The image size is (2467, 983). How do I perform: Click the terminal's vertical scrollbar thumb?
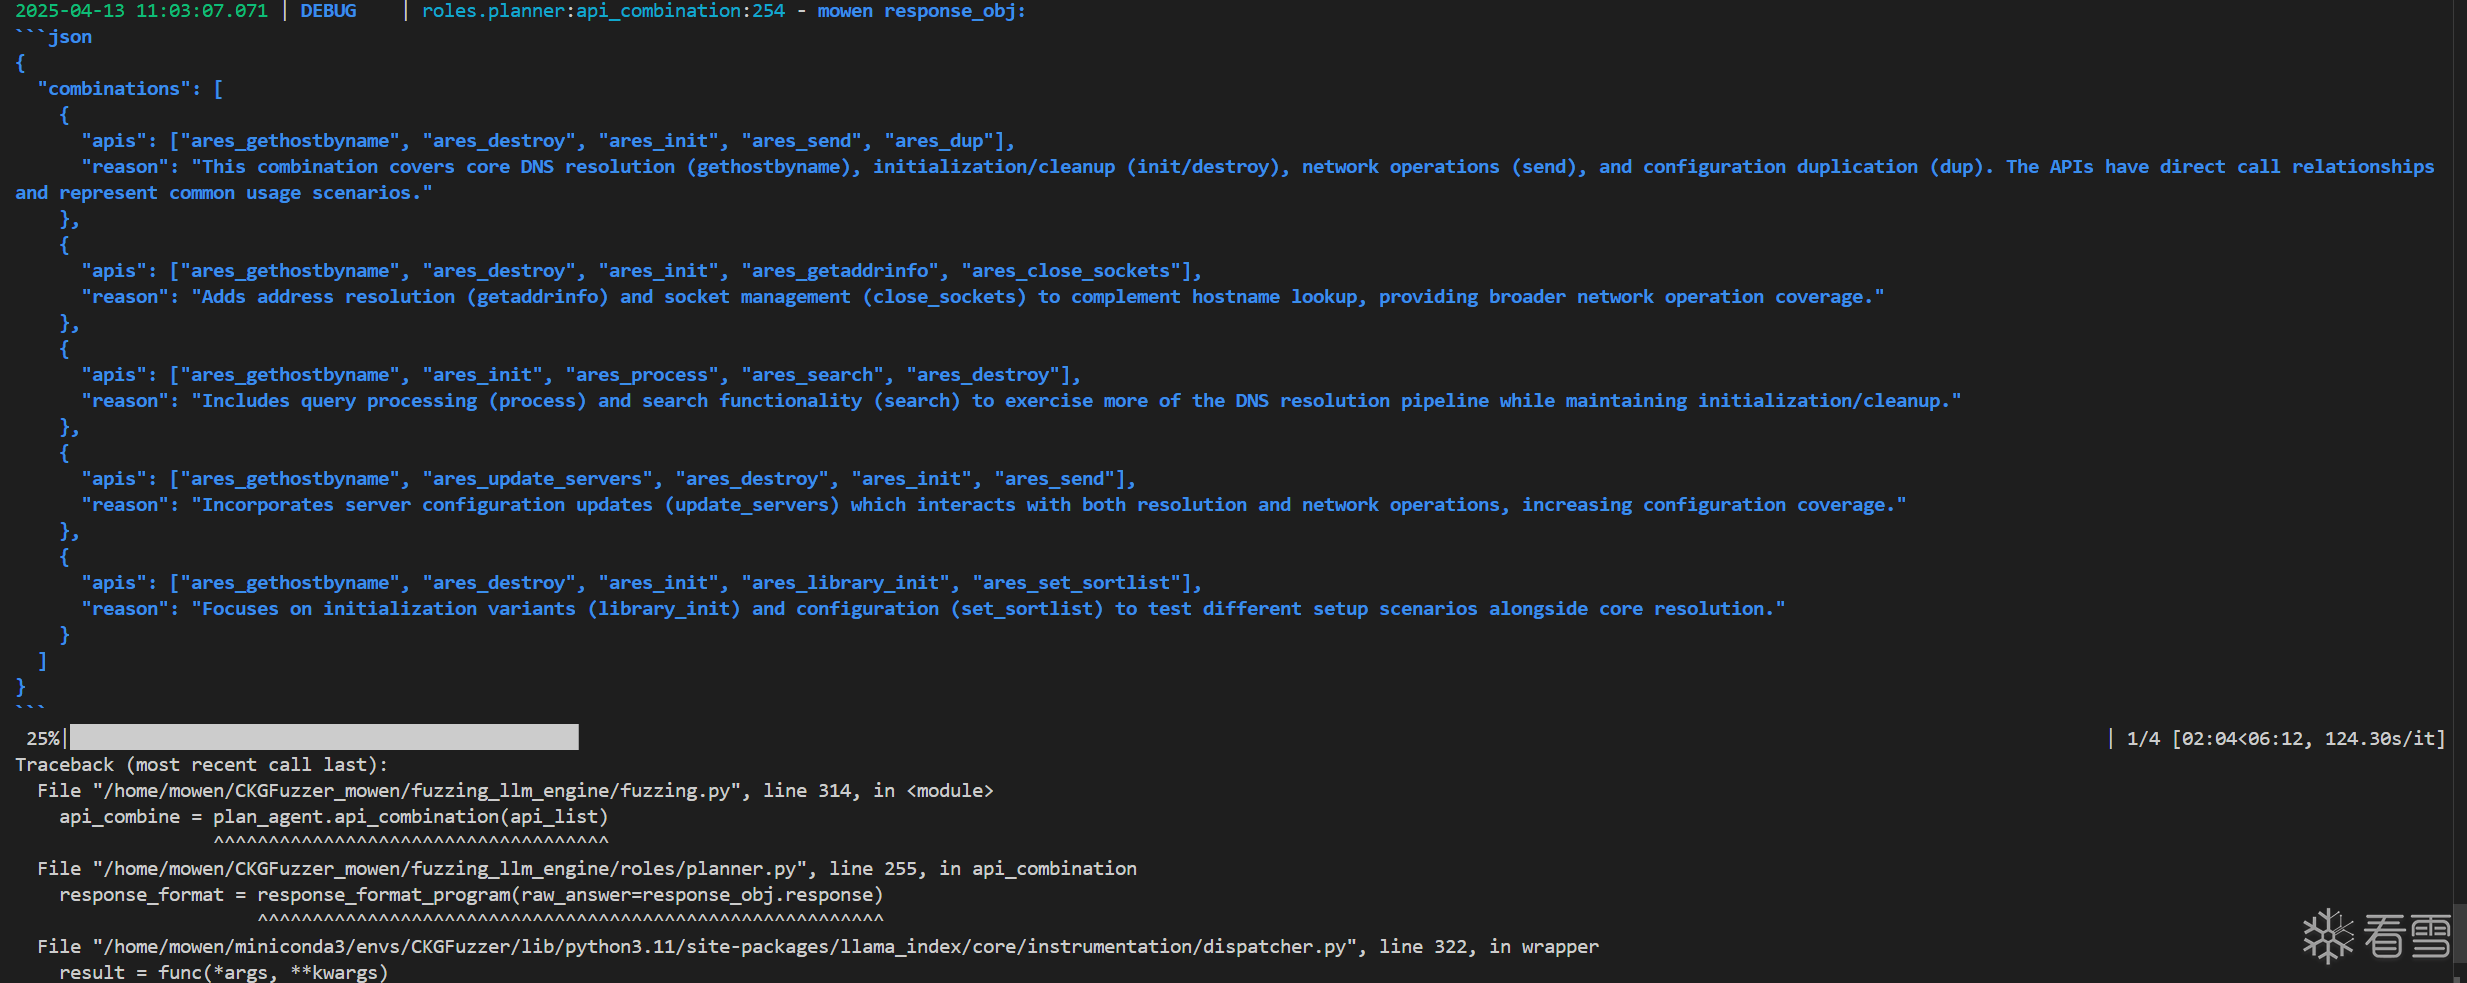point(2460,932)
